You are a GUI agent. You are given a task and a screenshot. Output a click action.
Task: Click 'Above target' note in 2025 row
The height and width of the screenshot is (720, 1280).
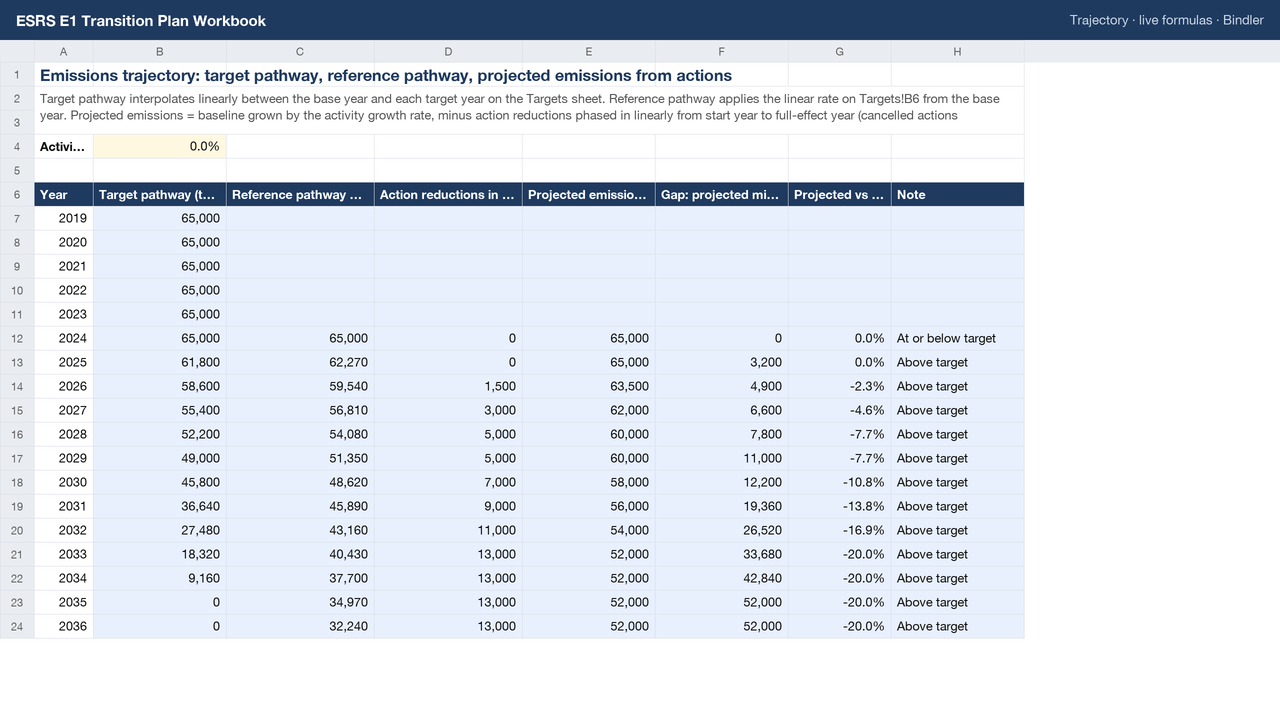(958, 362)
